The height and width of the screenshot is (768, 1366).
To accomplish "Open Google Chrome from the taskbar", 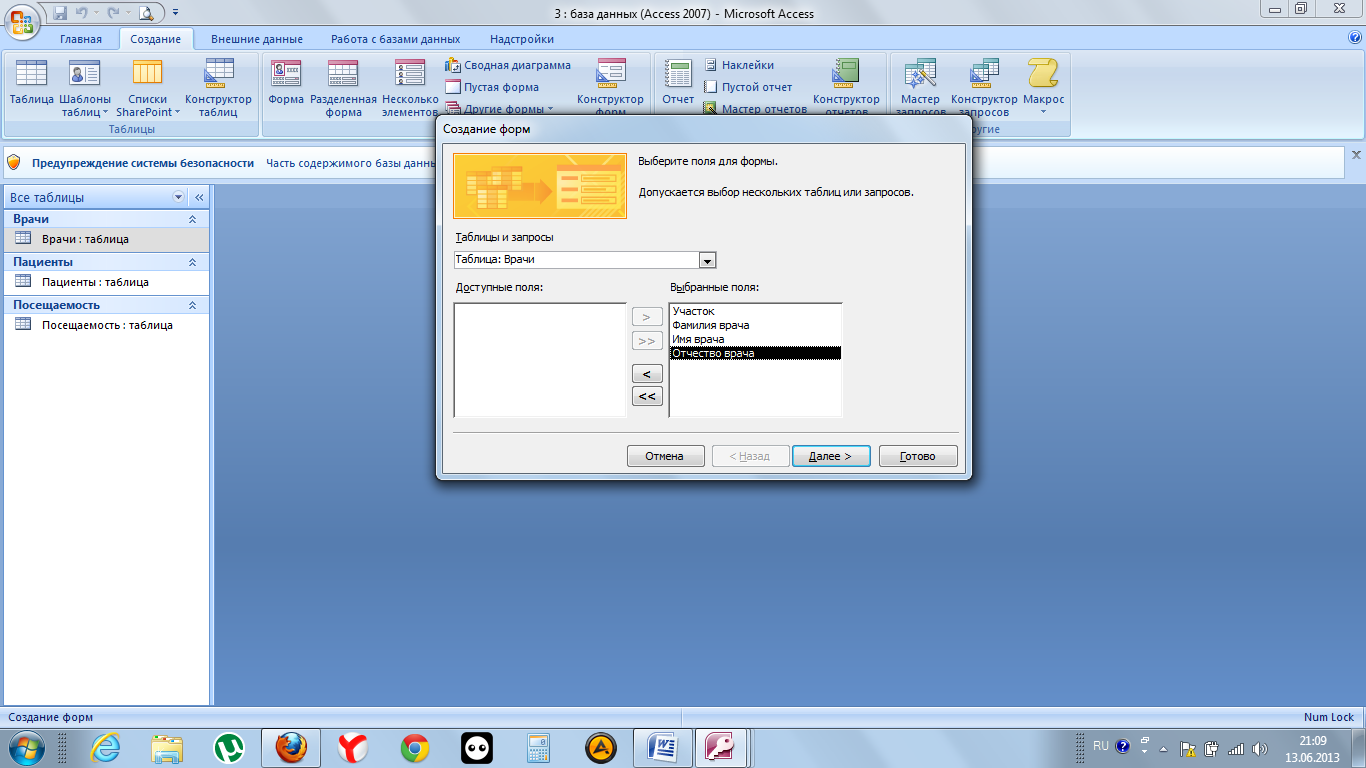I will click(415, 747).
